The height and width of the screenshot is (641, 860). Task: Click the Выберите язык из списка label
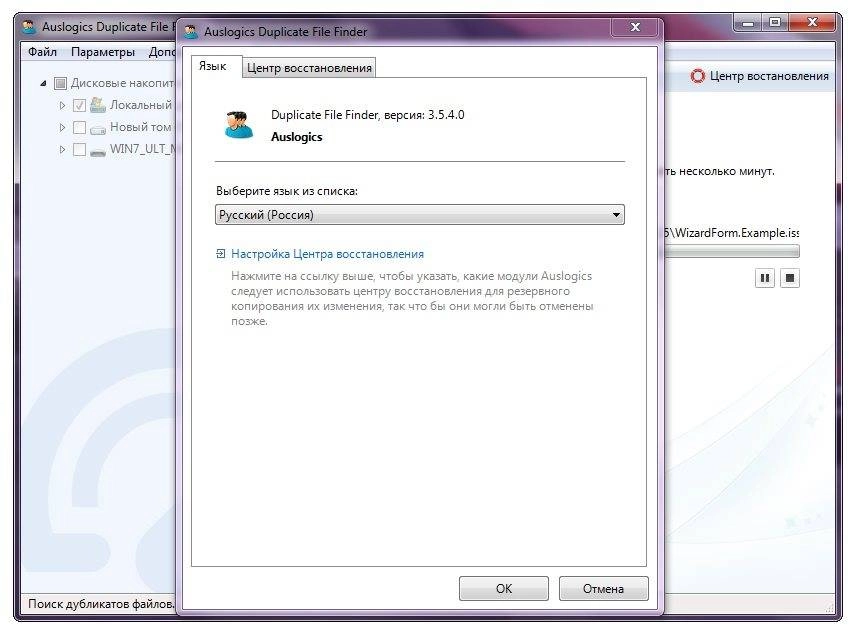[x=287, y=191]
